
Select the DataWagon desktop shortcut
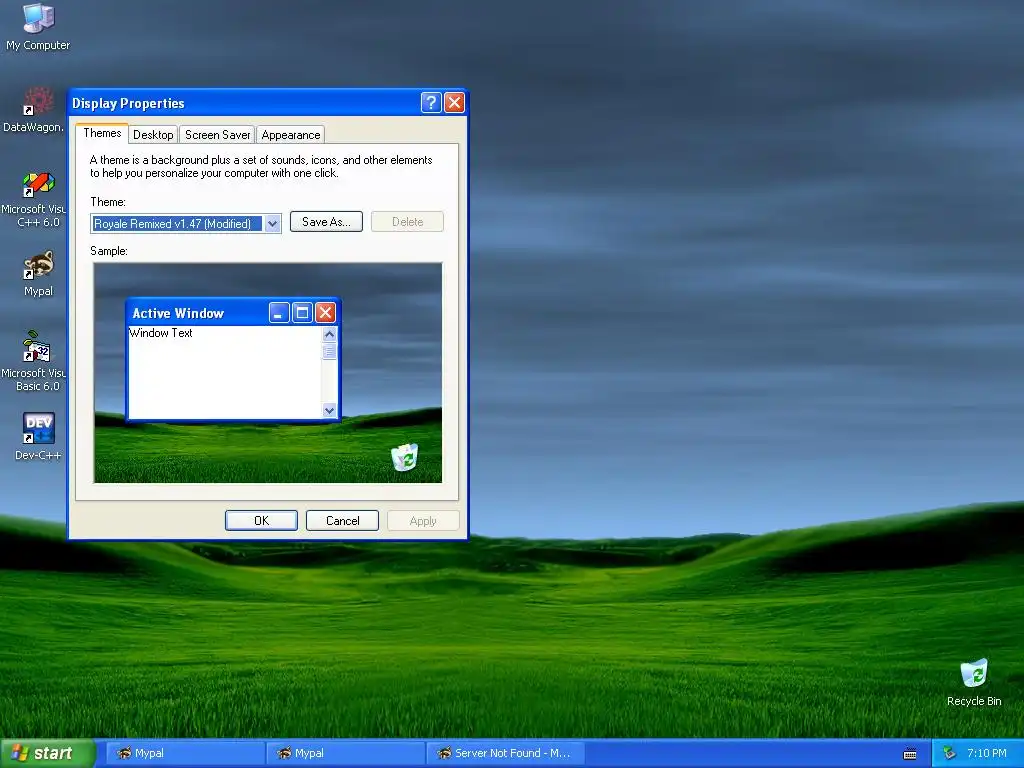[34, 109]
